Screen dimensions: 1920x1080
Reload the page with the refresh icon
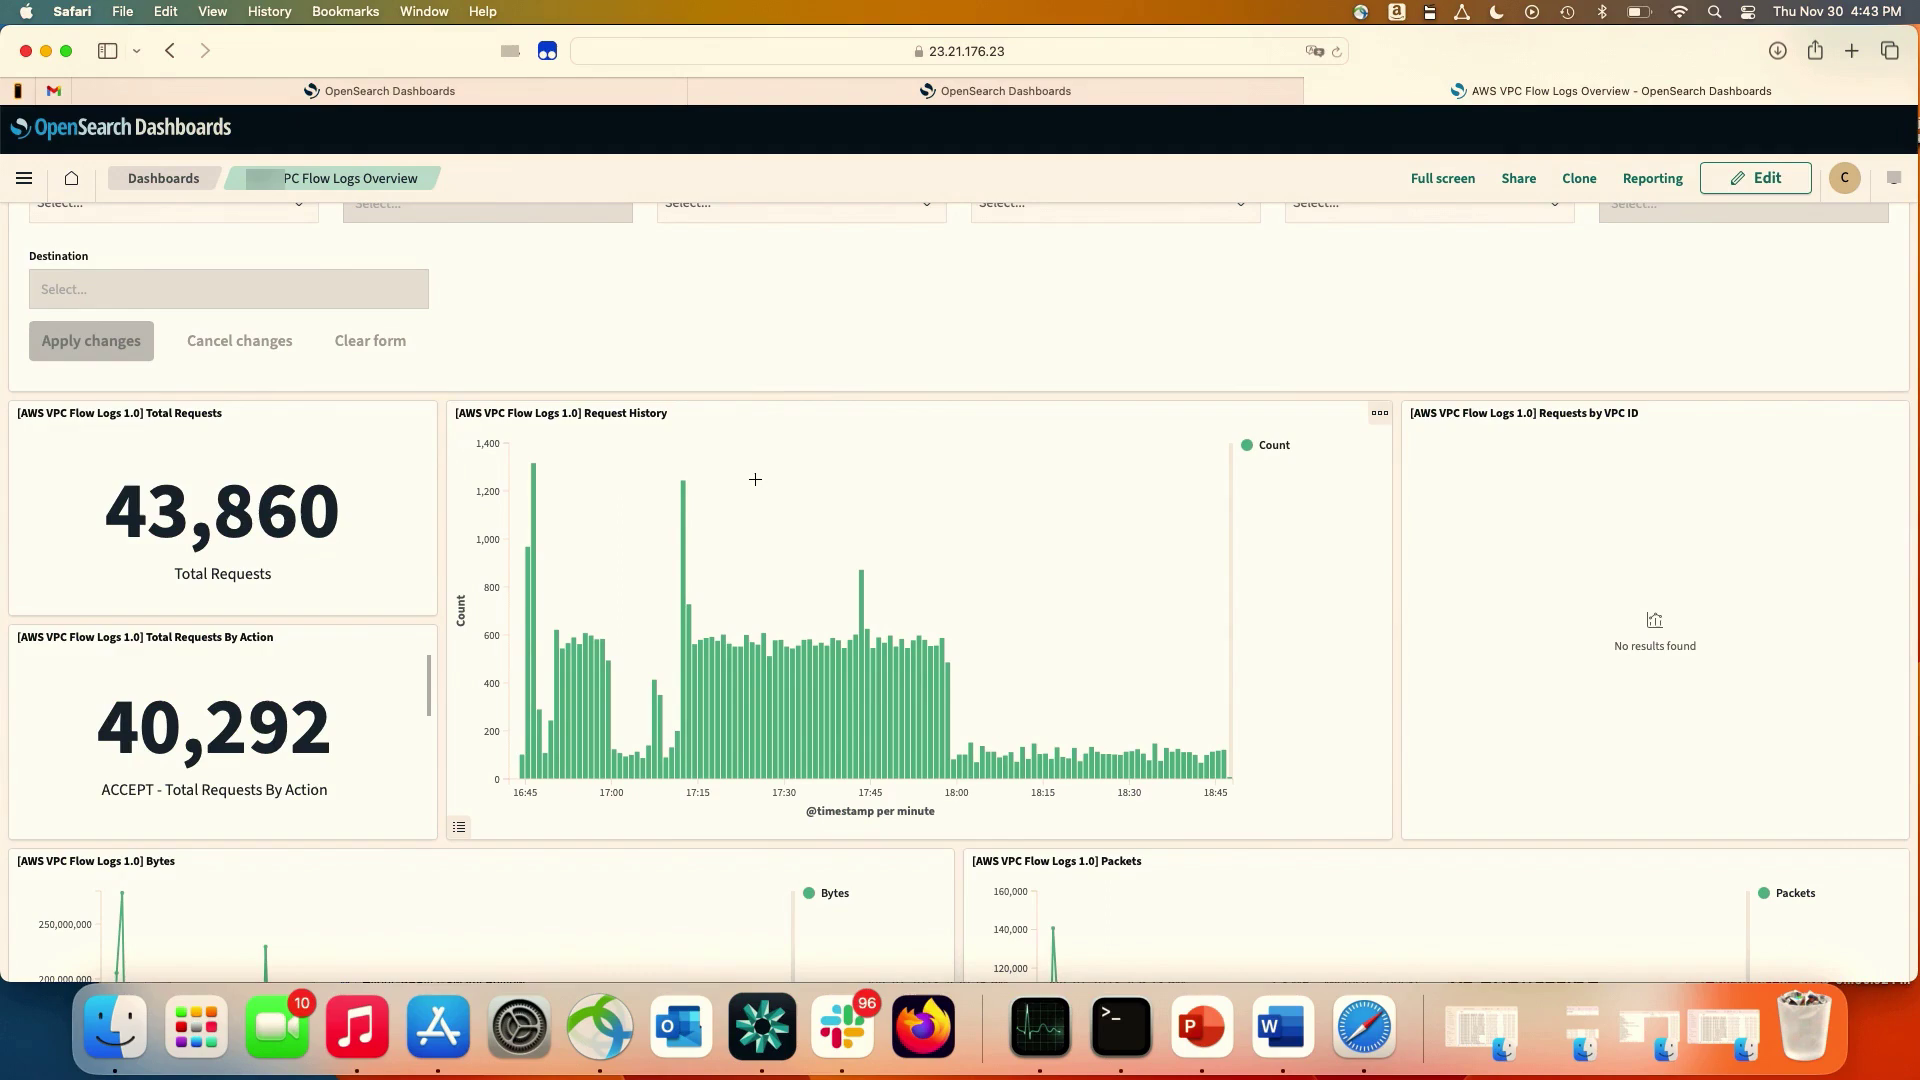(x=1336, y=51)
